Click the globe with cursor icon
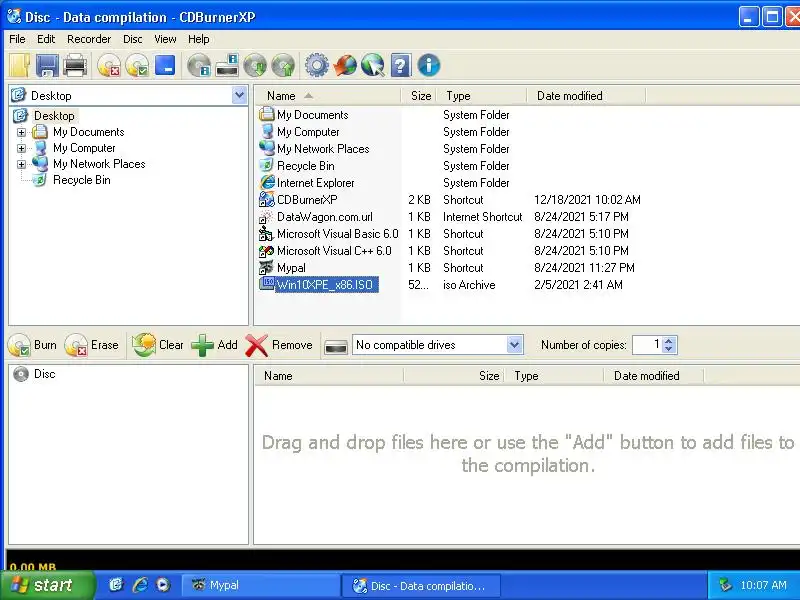Screen dimensions: 800x600 coord(373,65)
